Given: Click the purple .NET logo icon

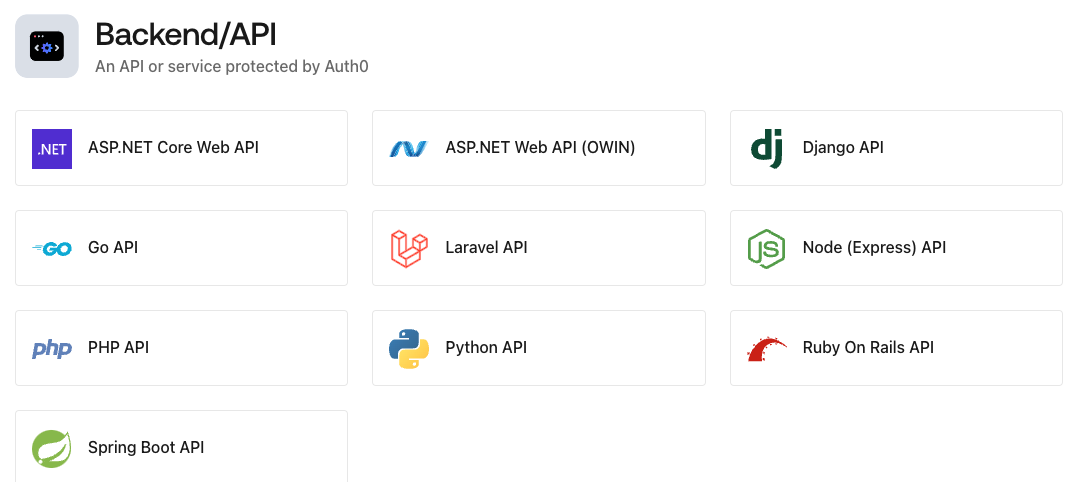Looking at the screenshot, I should point(51,149).
